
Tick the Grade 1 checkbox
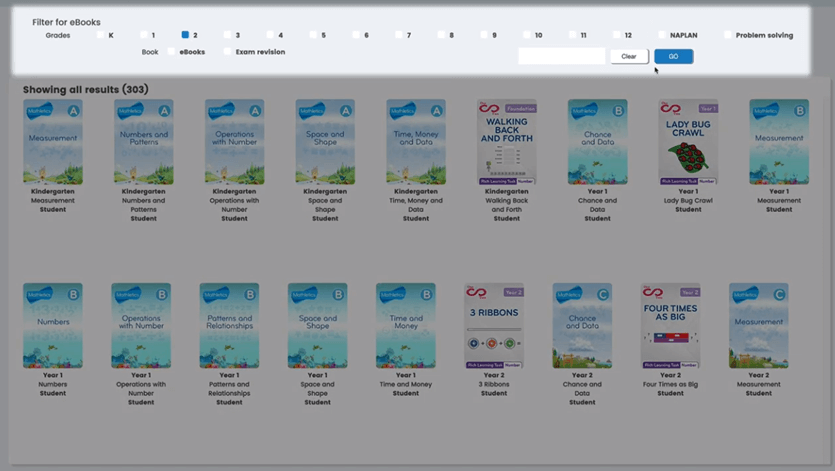tap(143, 35)
